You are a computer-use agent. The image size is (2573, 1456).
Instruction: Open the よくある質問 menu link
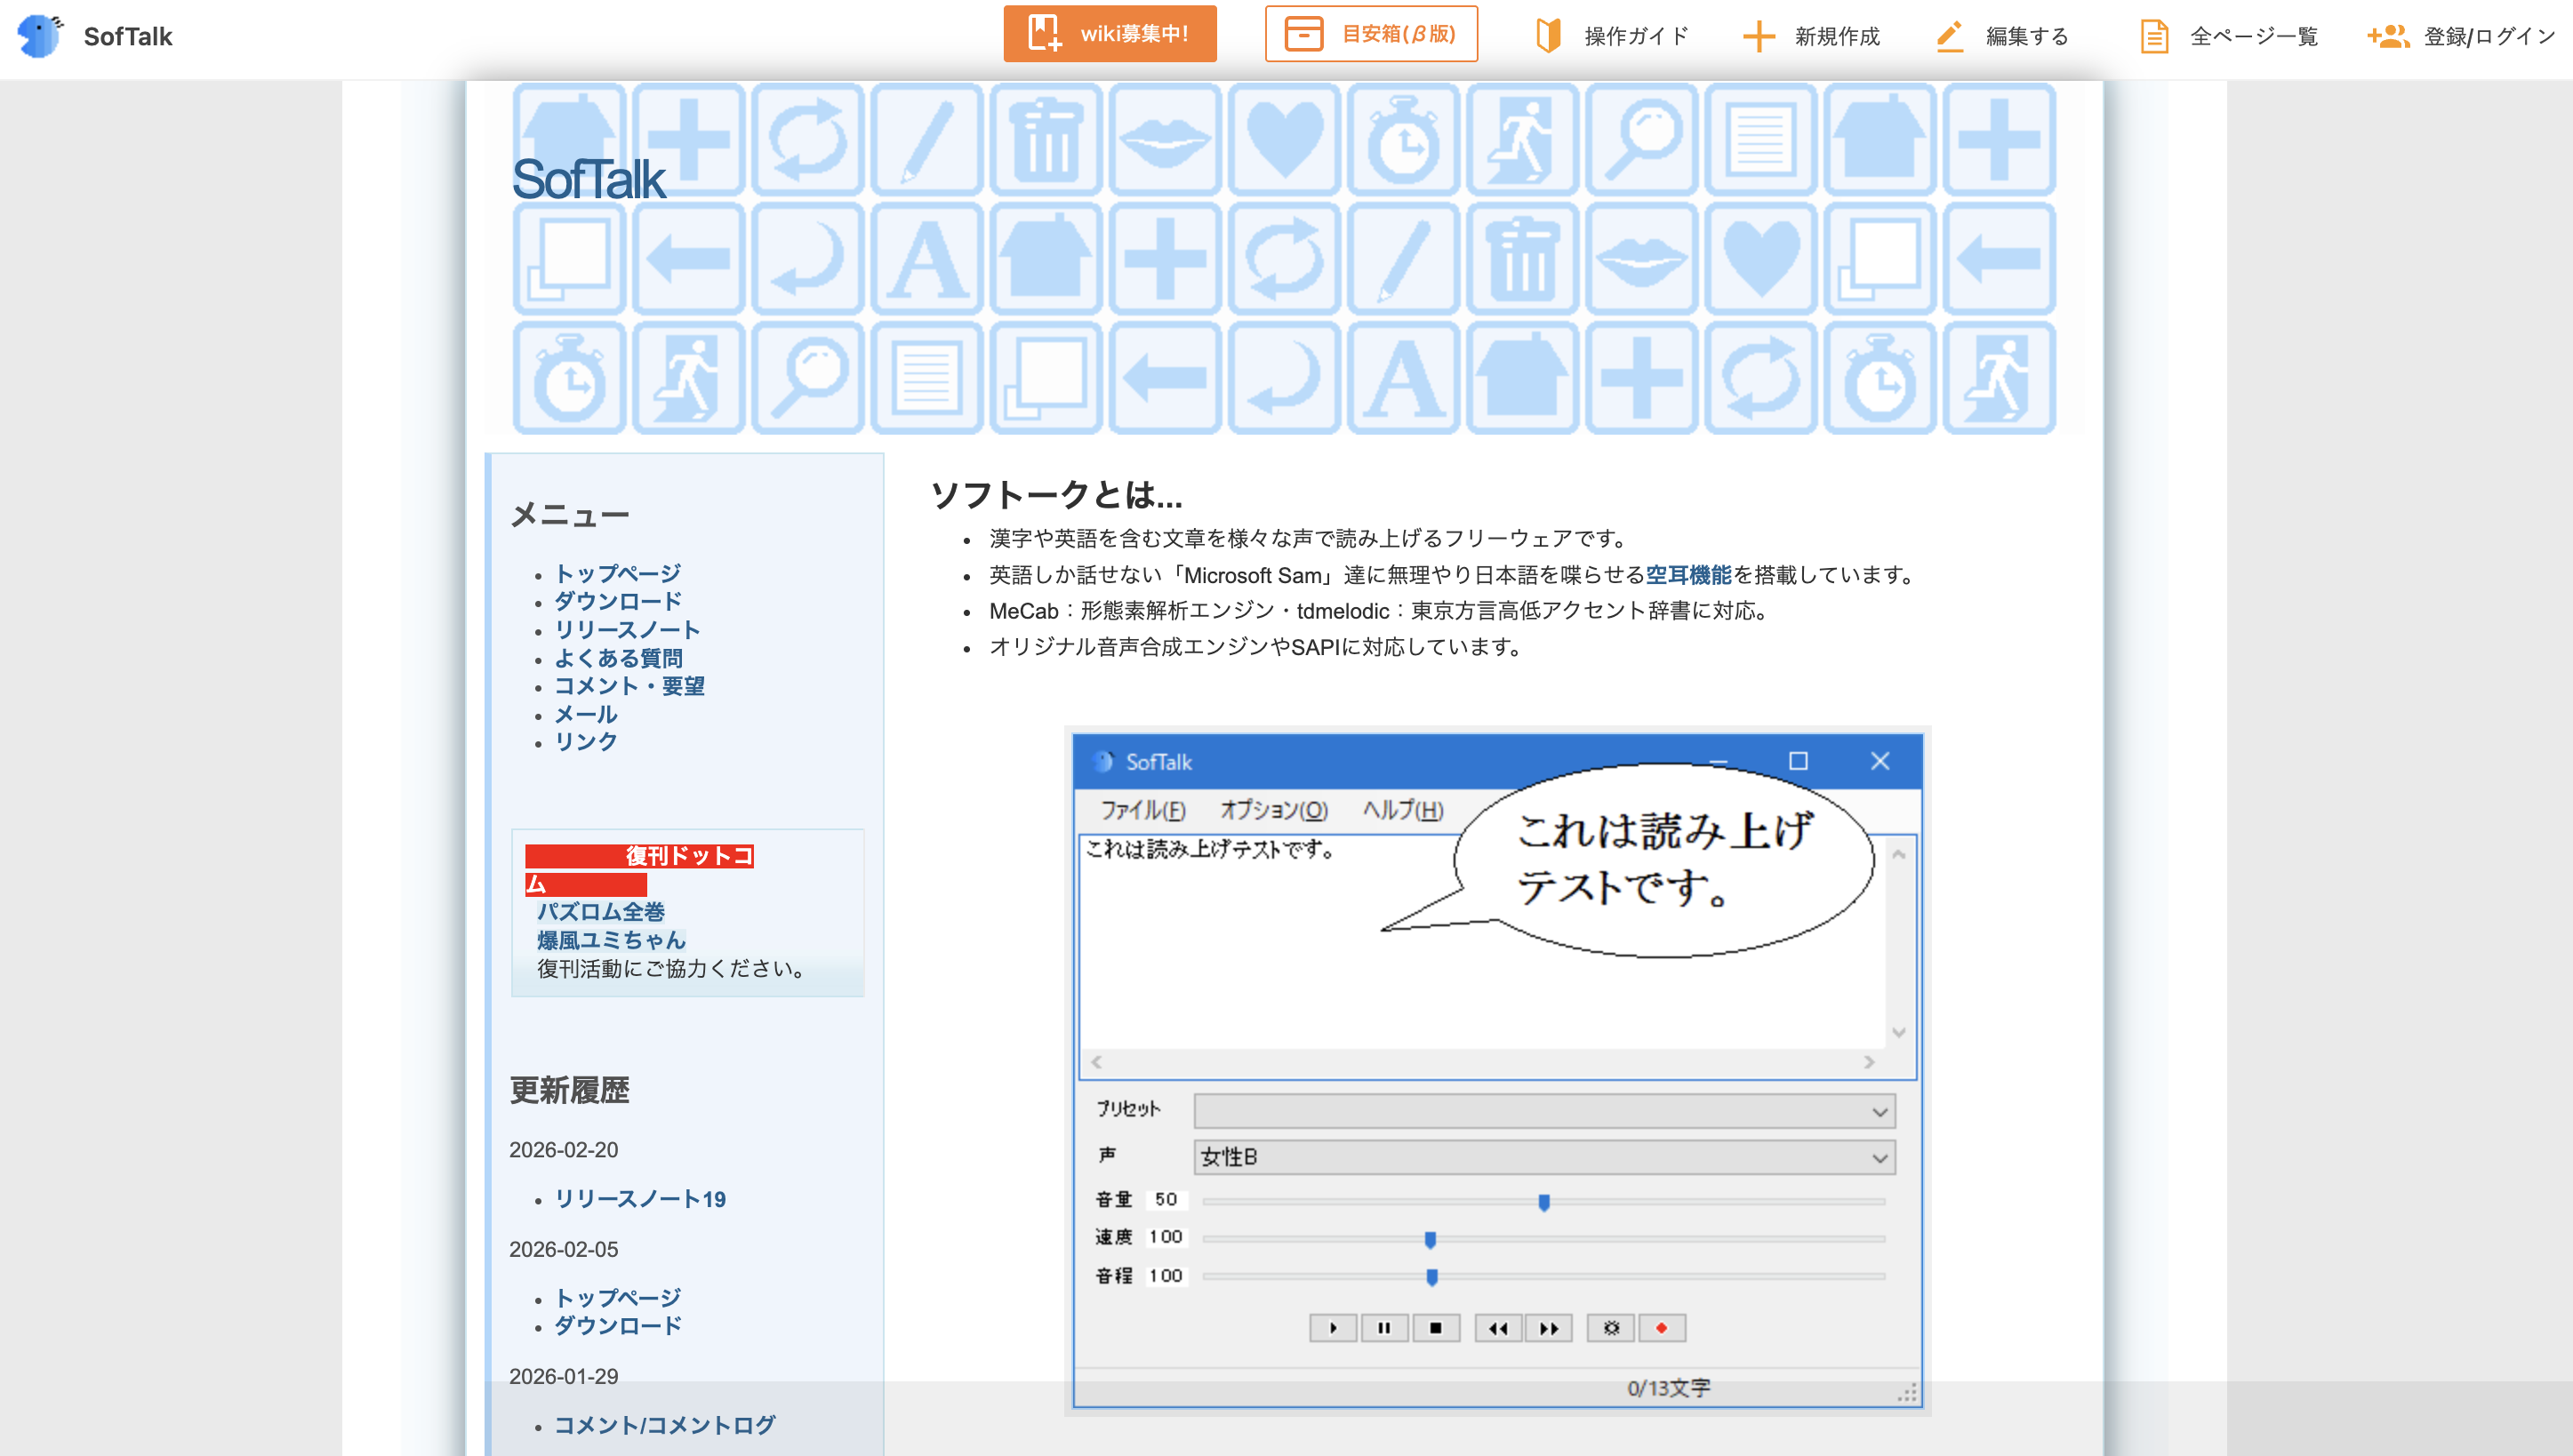pyautogui.click(x=618, y=658)
